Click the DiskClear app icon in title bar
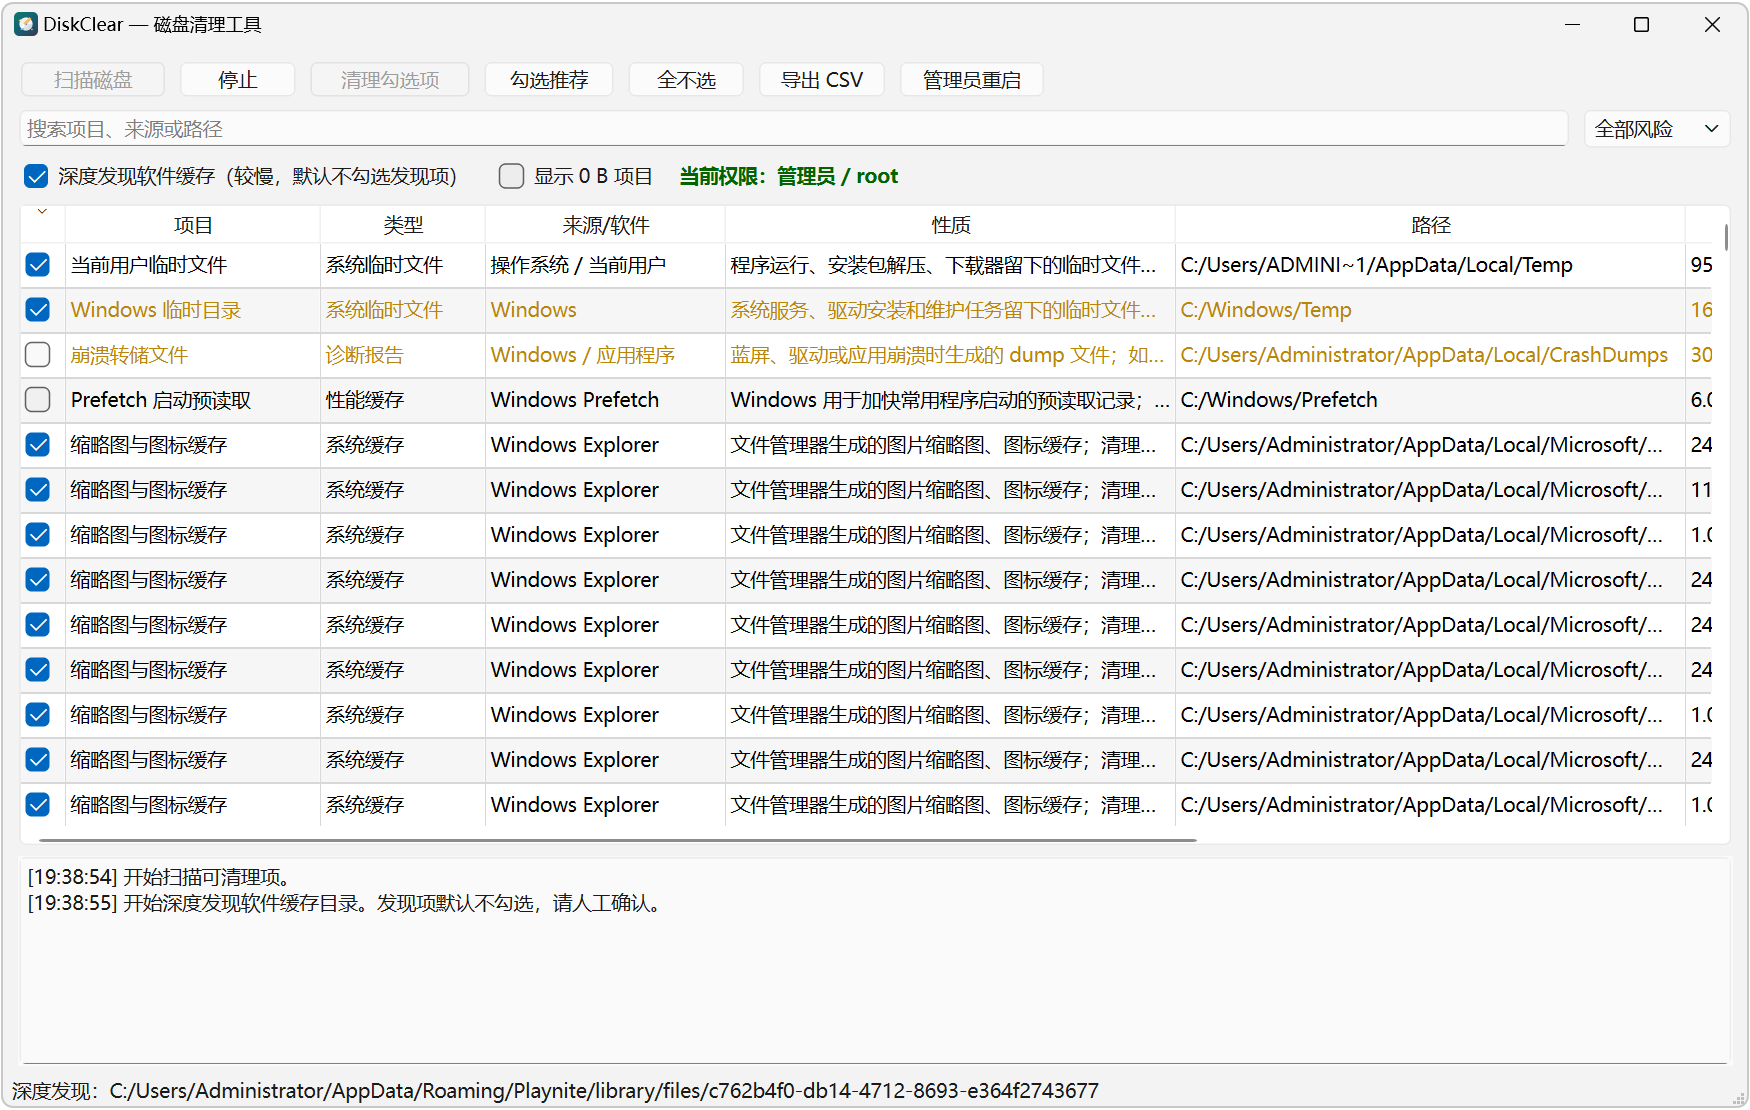Viewport: 1750px width, 1110px height. click(x=26, y=24)
